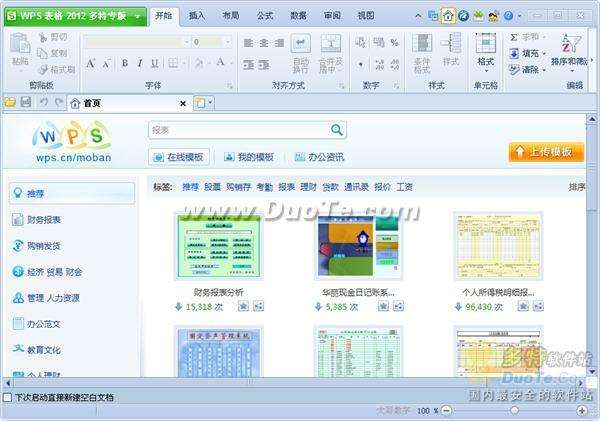Switch to the 插入 ribbon tab

[x=197, y=16]
